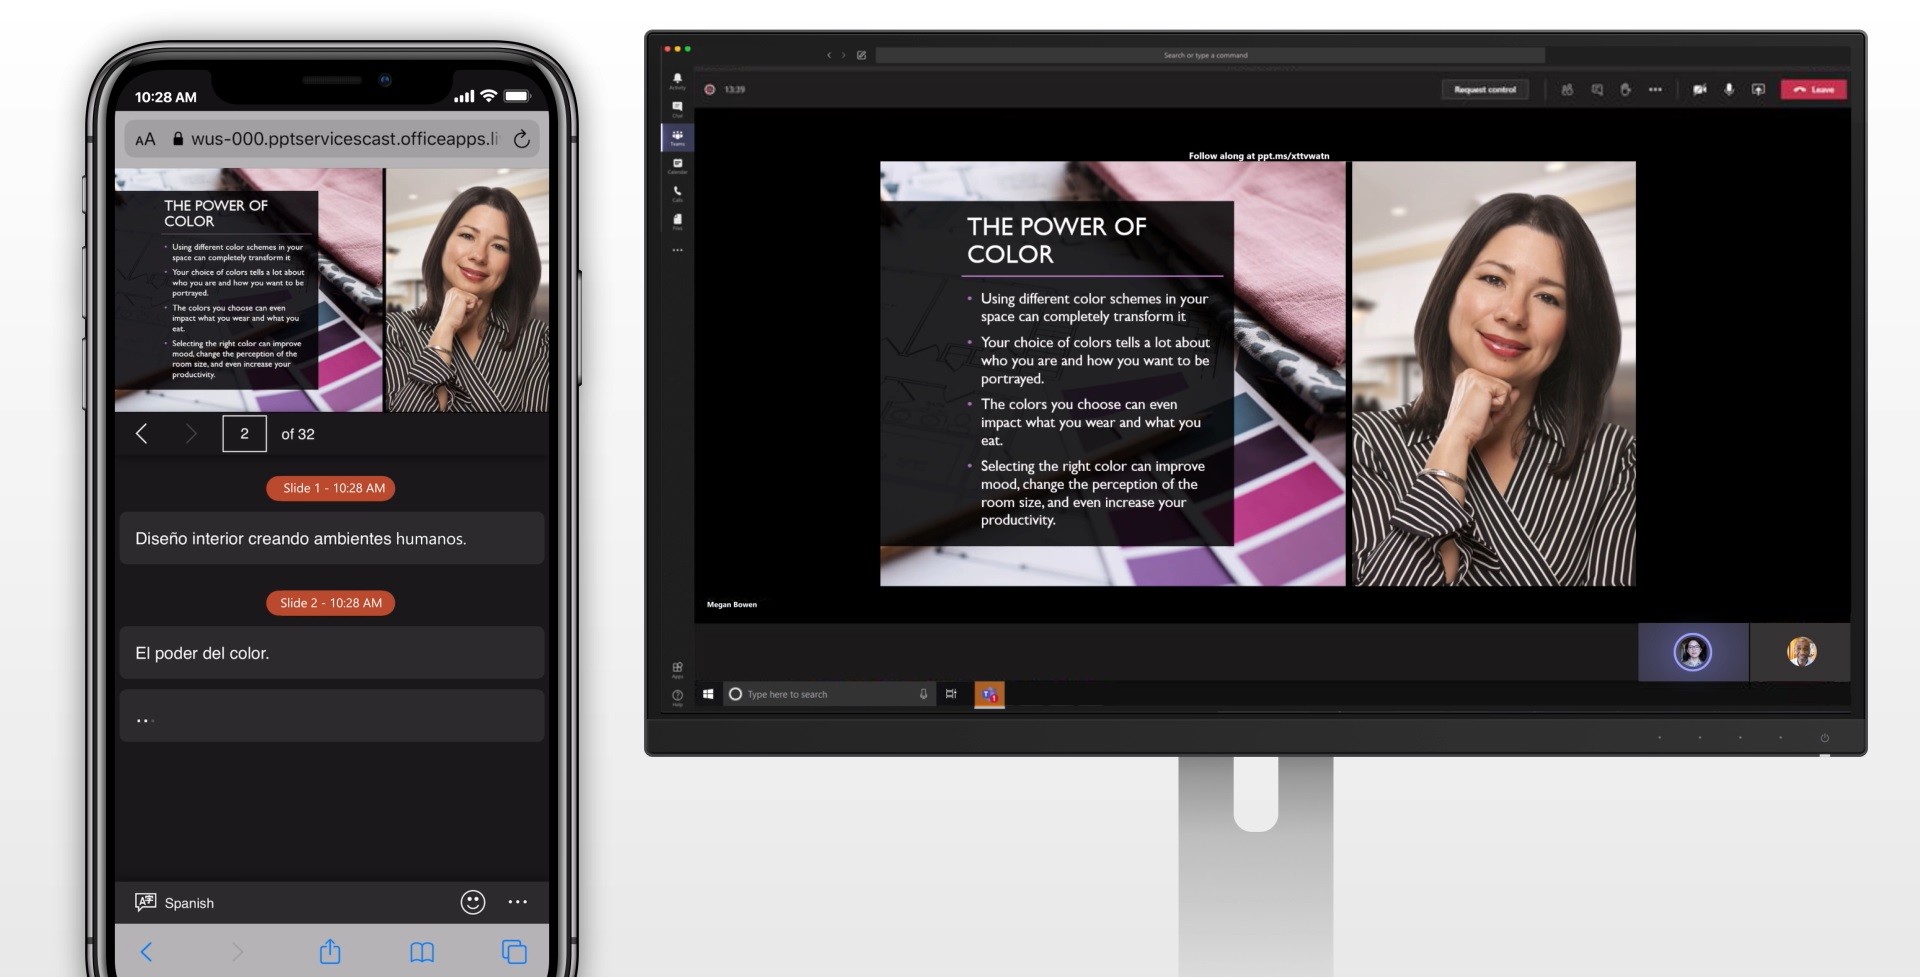Show meeting participants list
This screenshot has height=977, width=1920.
pyautogui.click(x=1568, y=89)
